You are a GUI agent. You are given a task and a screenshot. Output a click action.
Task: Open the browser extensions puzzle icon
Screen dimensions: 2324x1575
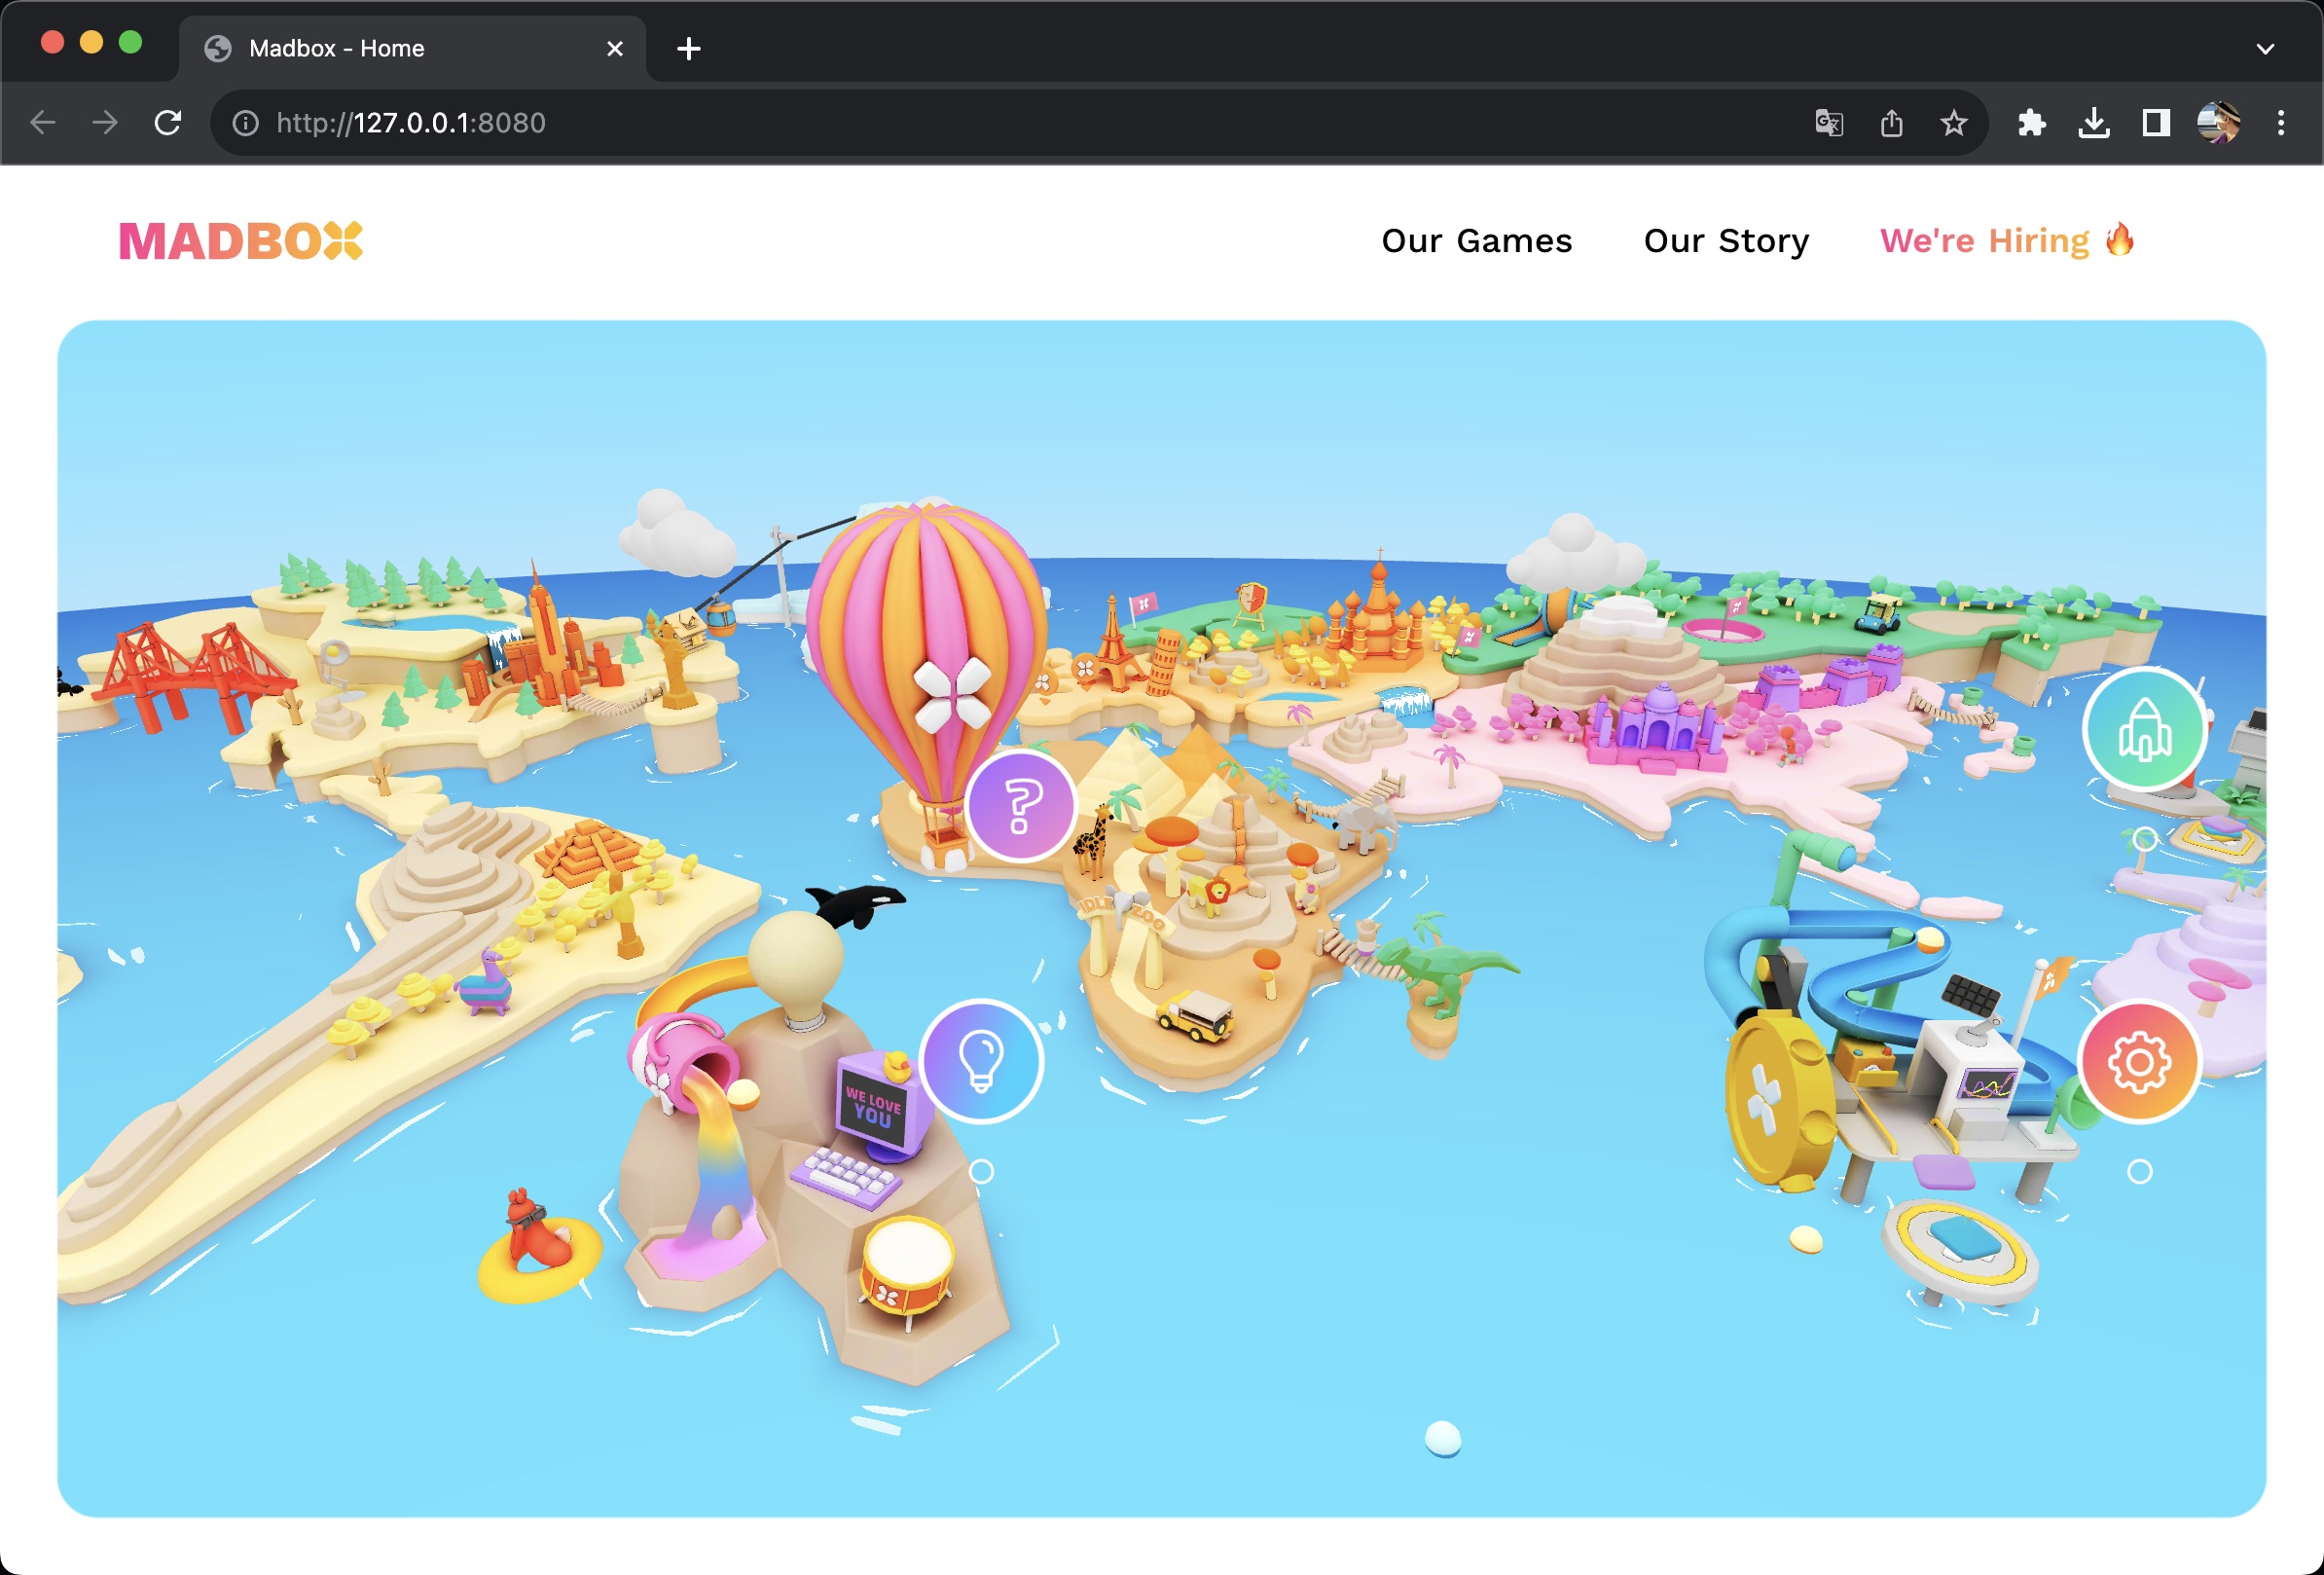coord(2031,123)
